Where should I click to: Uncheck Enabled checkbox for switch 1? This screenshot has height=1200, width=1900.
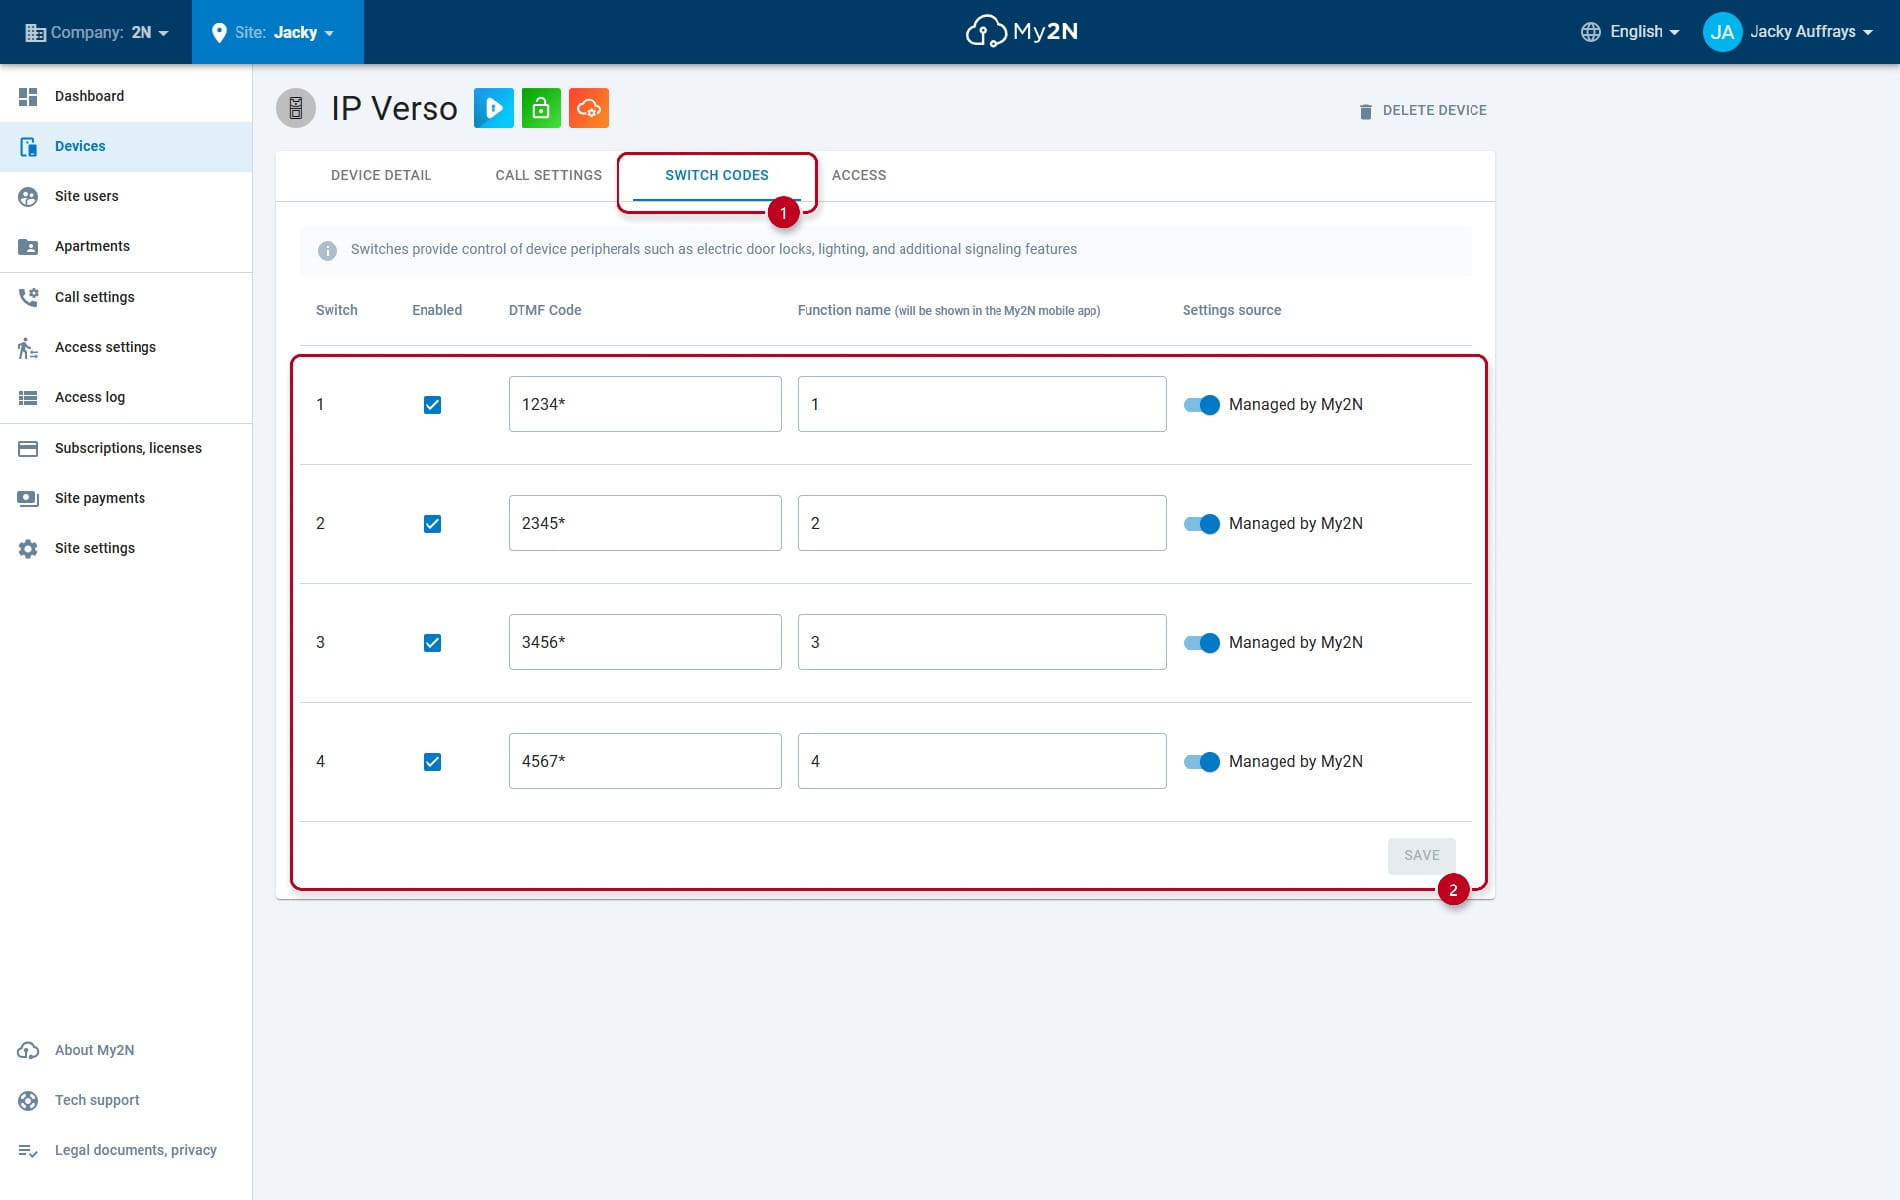point(432,405)
